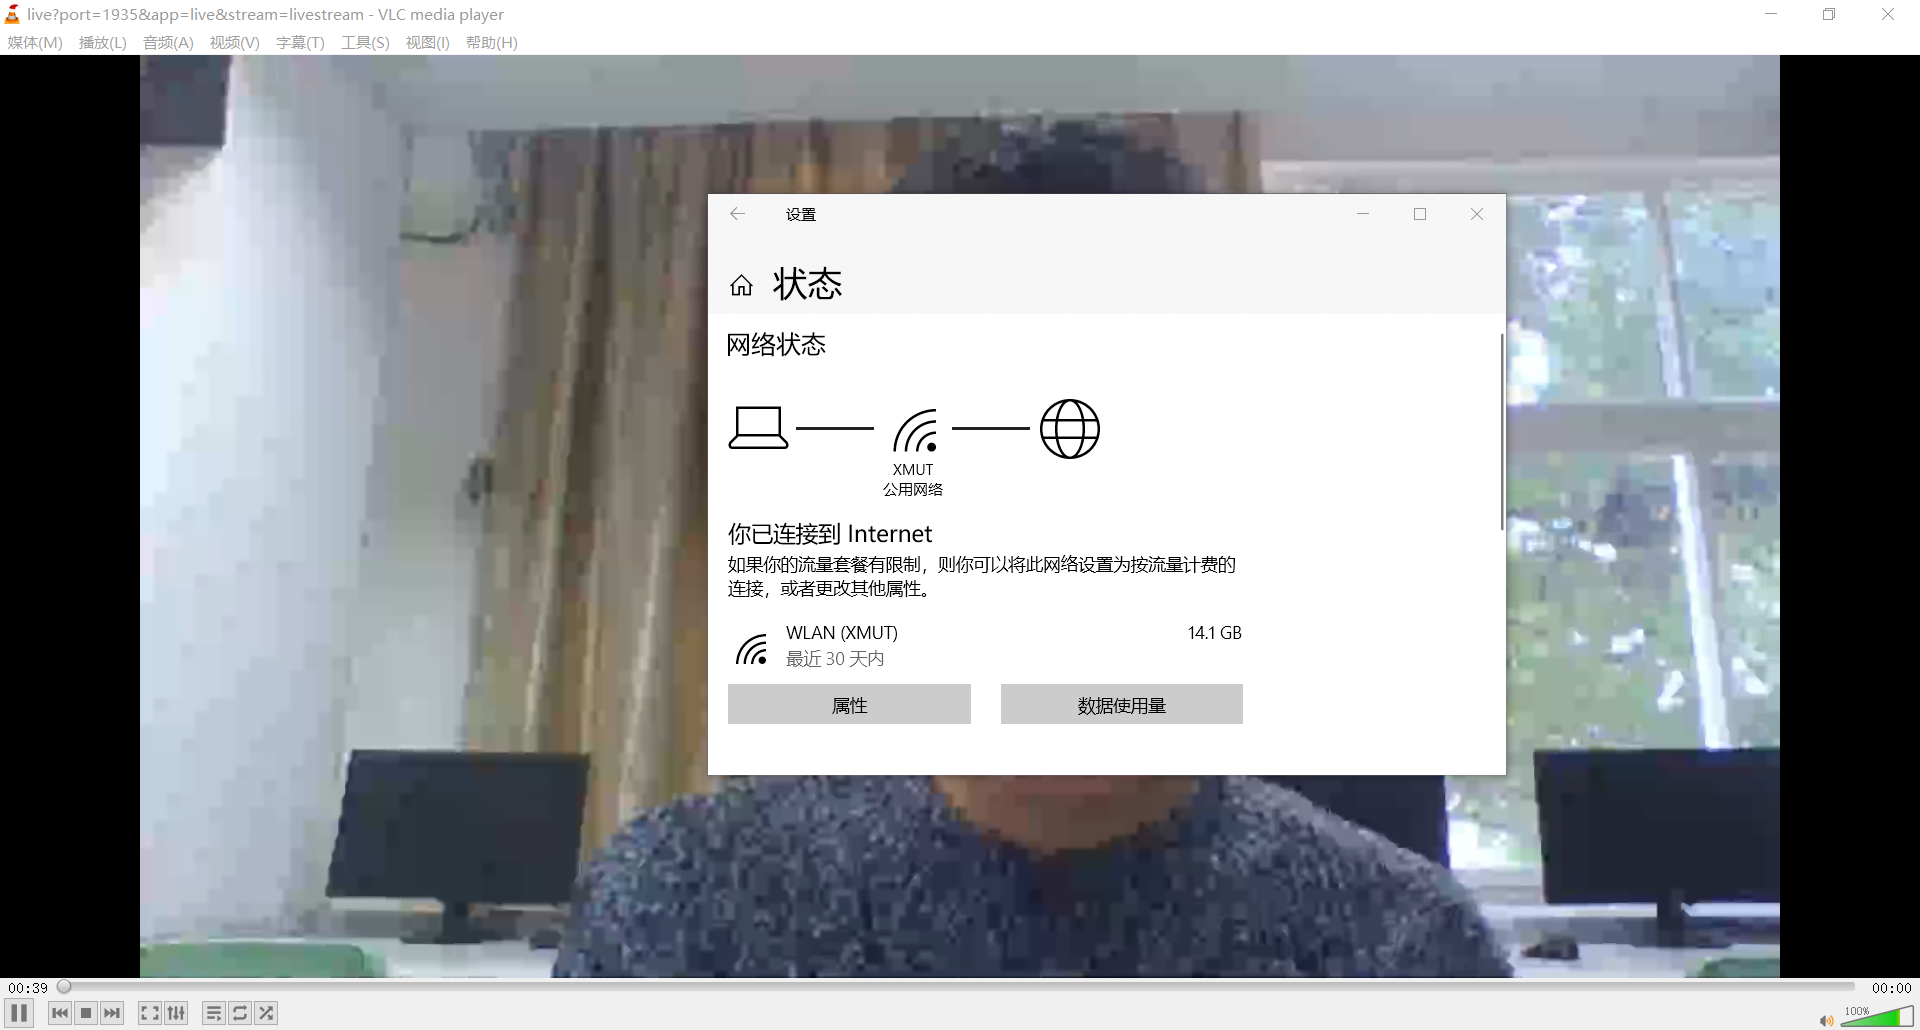Stop playback in VLC

click(86, 1012)
